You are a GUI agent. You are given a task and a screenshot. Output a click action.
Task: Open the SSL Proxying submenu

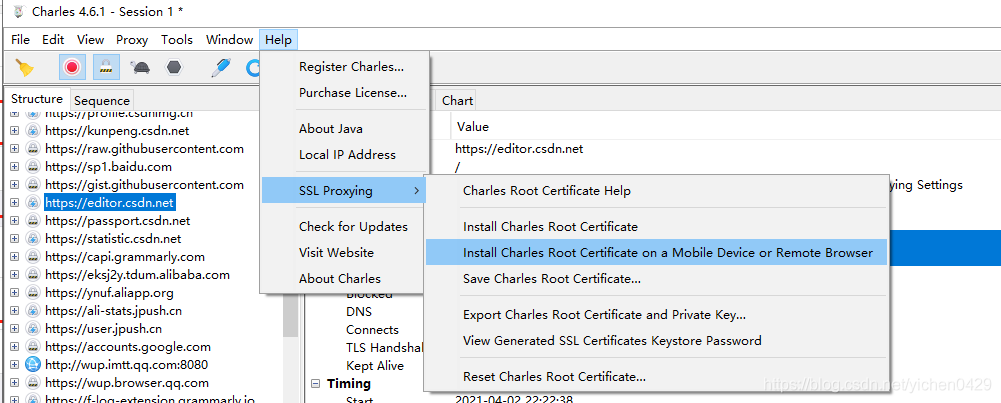pos(345,190)
